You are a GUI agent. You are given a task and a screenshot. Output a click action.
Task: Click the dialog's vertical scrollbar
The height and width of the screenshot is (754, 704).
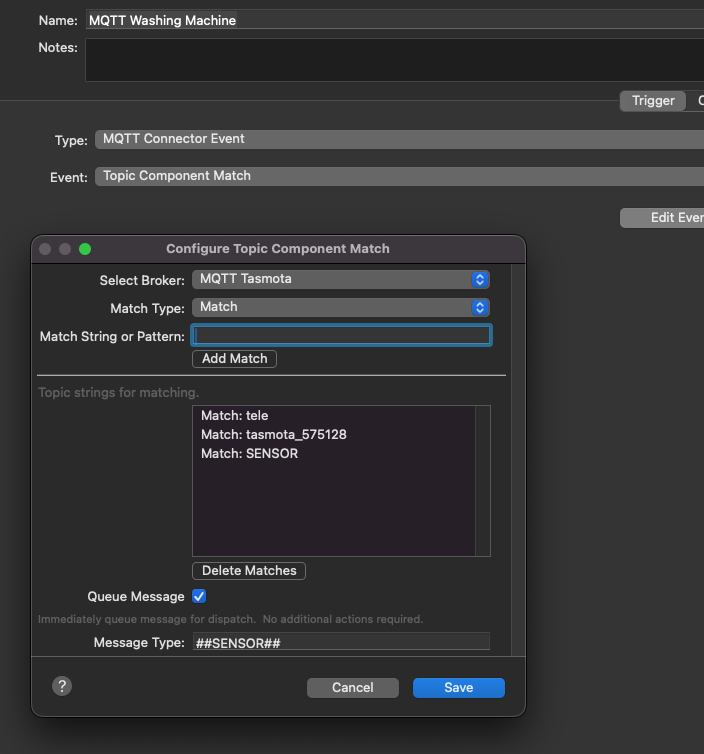(518, 460)
